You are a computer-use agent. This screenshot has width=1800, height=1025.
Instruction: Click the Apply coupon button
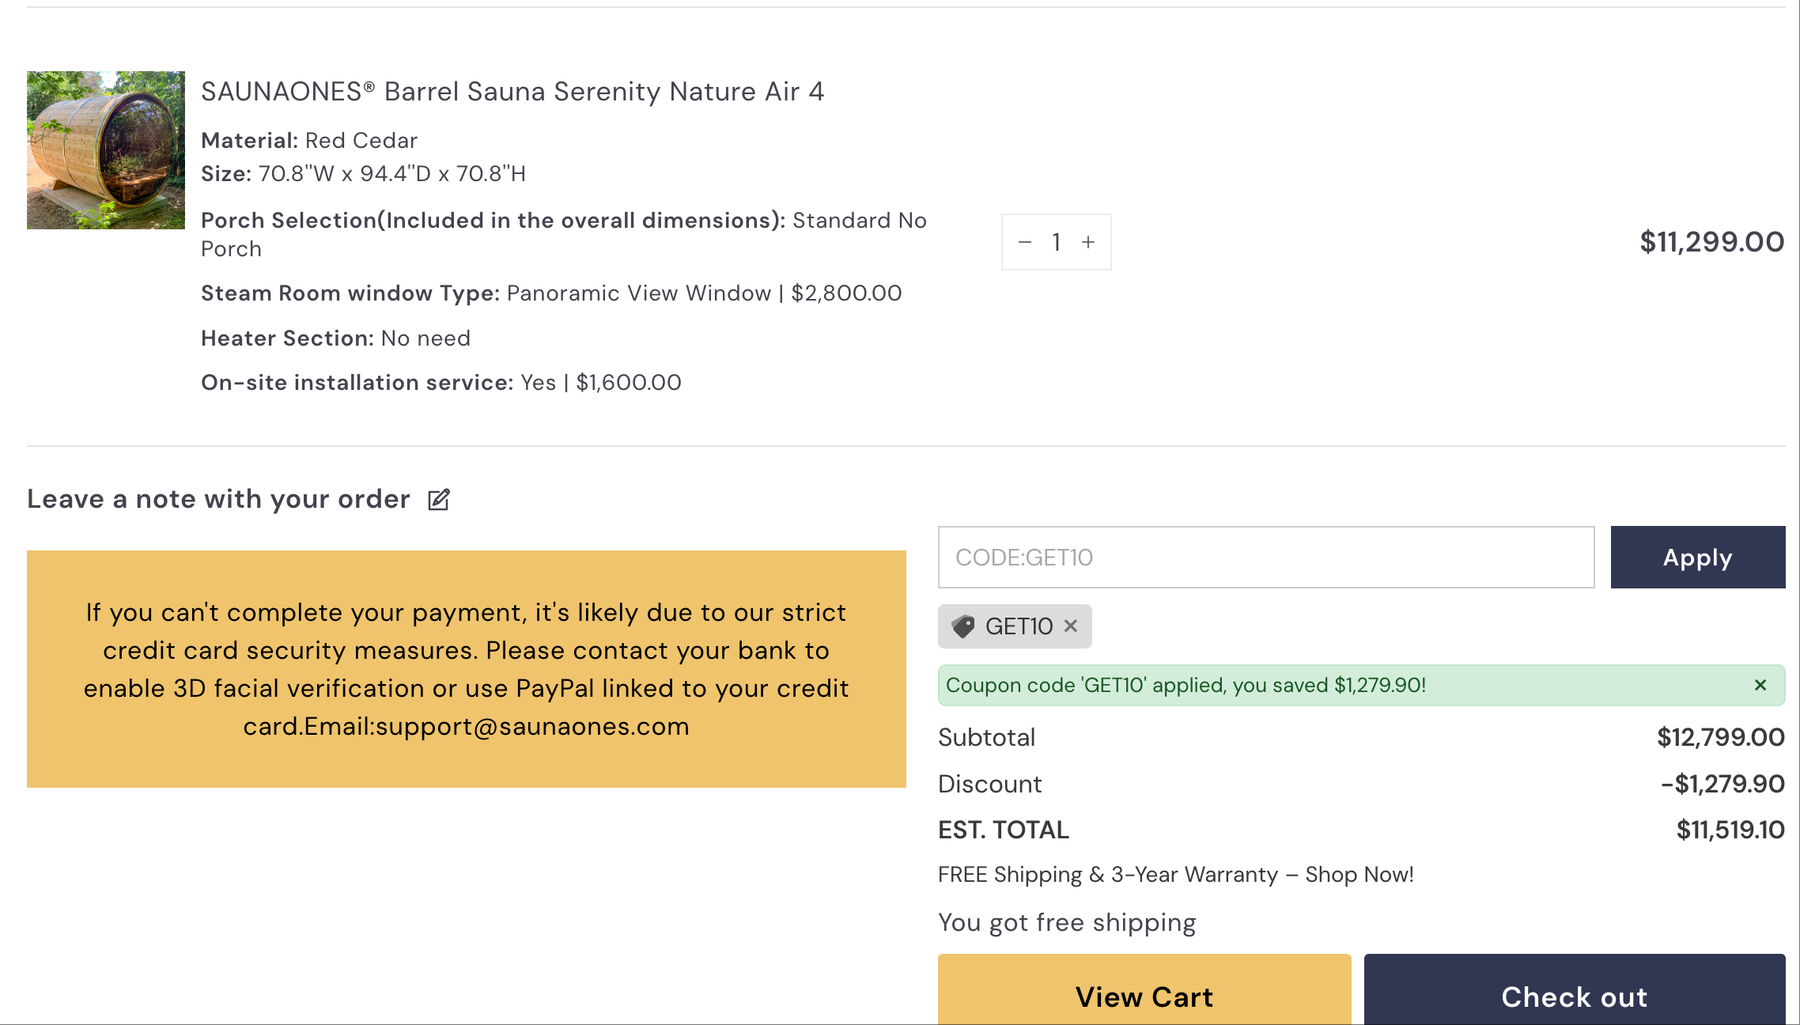pyautogui.click(x=1697, y=557)
